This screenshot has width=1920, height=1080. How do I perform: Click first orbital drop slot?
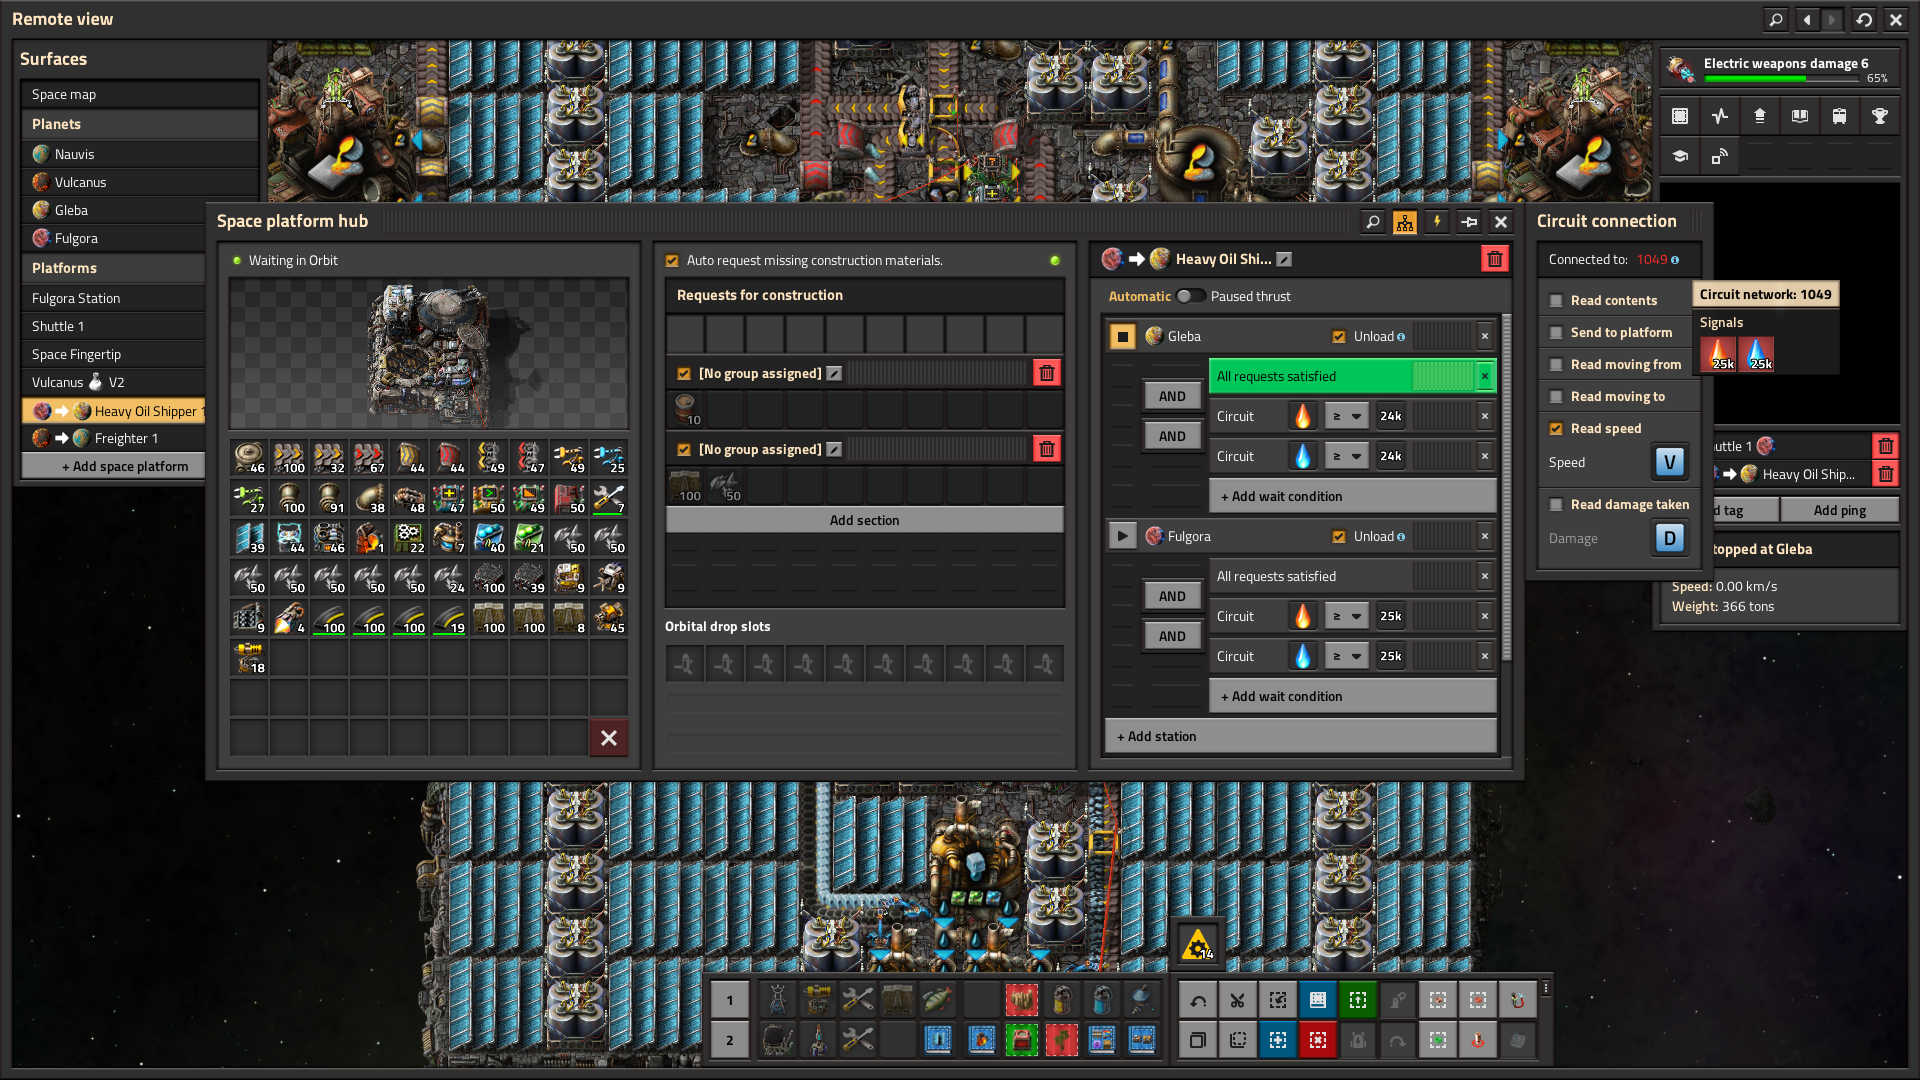click(685, 664)
